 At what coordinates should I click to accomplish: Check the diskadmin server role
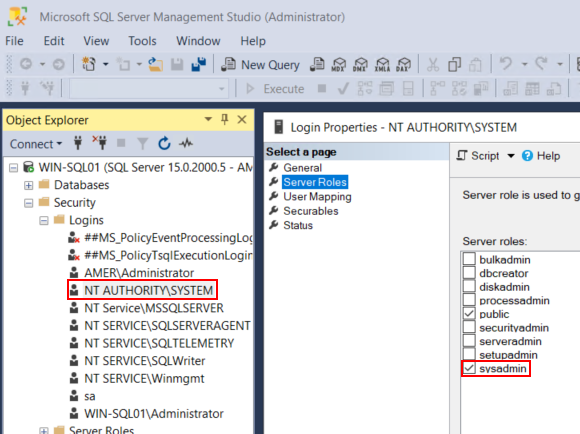click(x=469, y=286)
